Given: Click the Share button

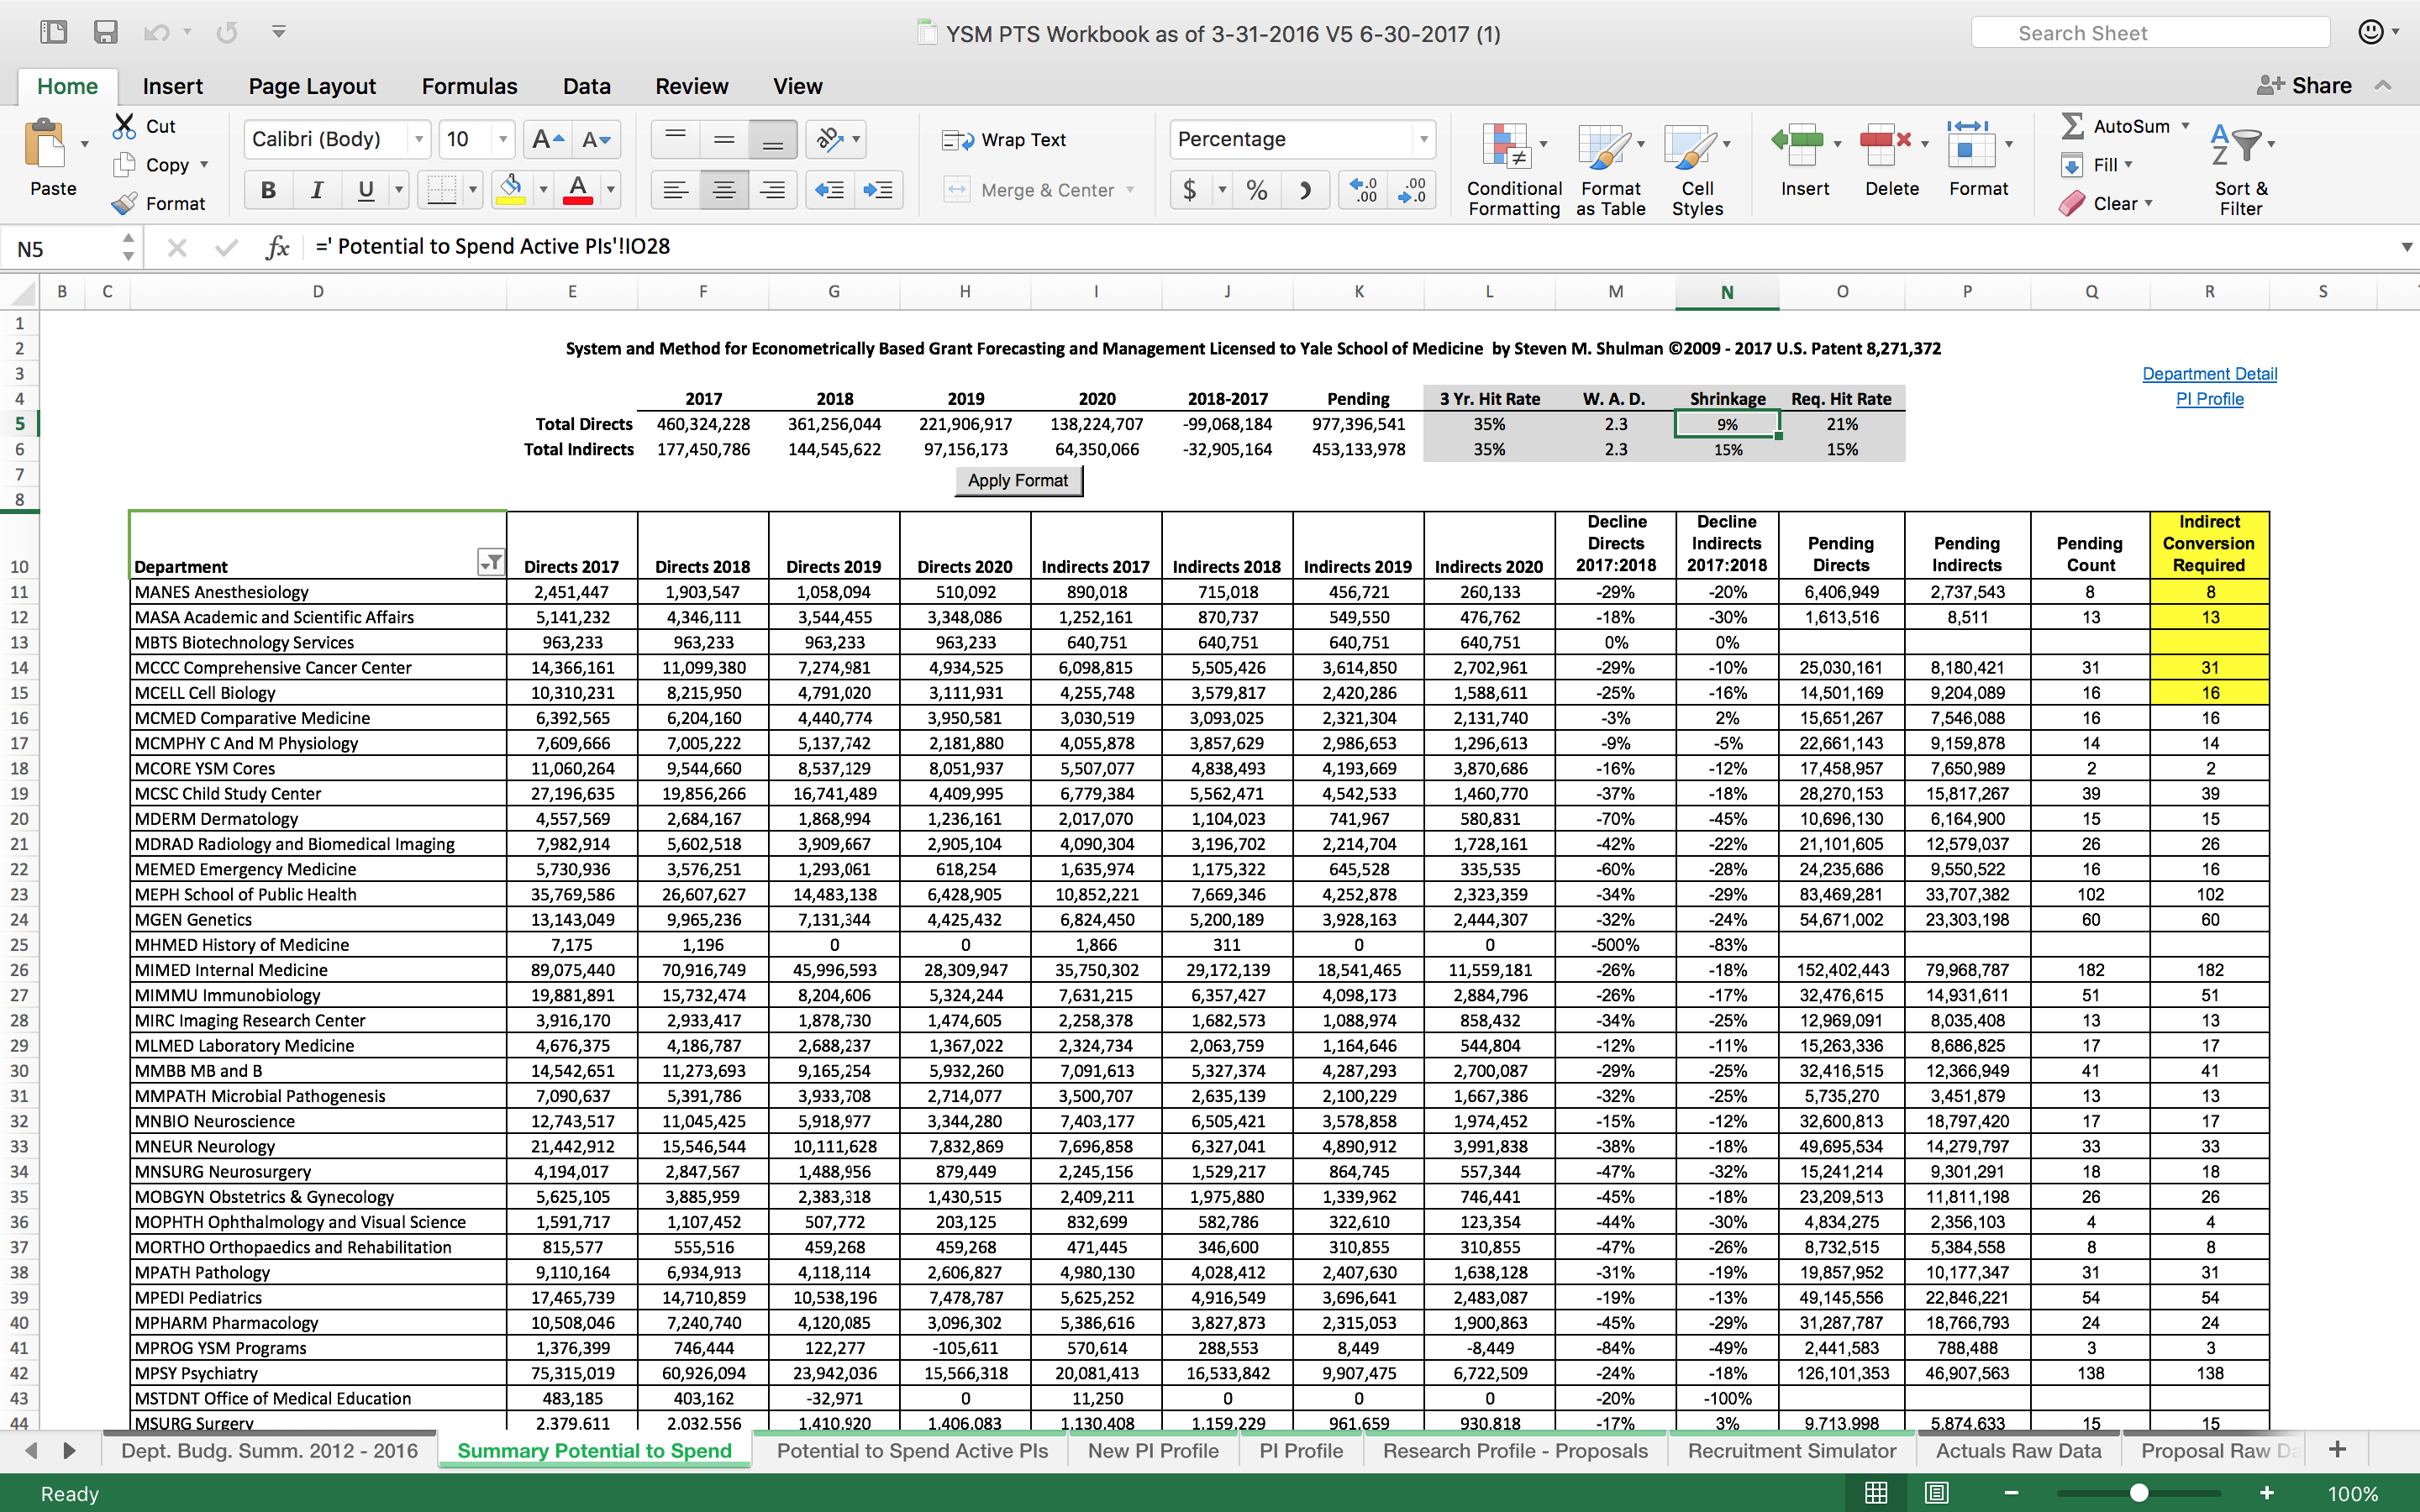Looking at the screenshot, I should pyautogui.click(x=2304, y=86).
